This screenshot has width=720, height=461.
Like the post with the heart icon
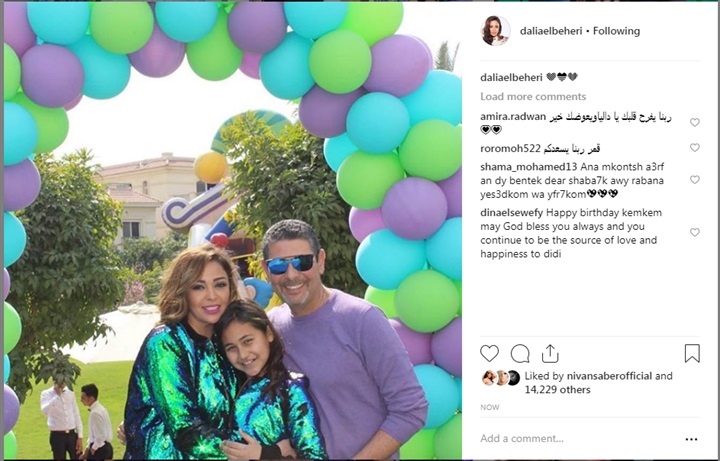pyautogui.click(x=489, y=354)
